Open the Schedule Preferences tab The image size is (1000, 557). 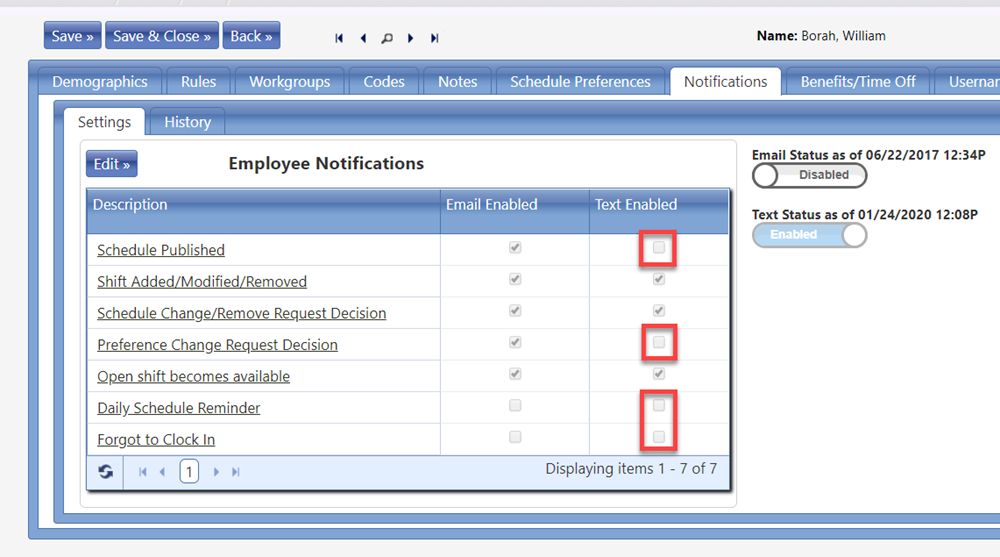[580, 82]
